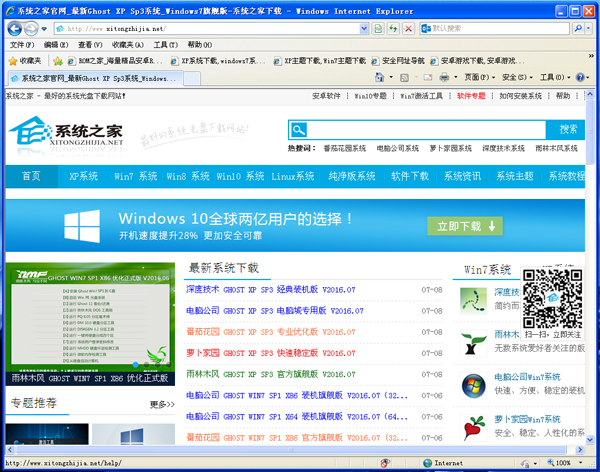
Task: Click the magnifier search button in IE toolbar
Action: point(578,28)
